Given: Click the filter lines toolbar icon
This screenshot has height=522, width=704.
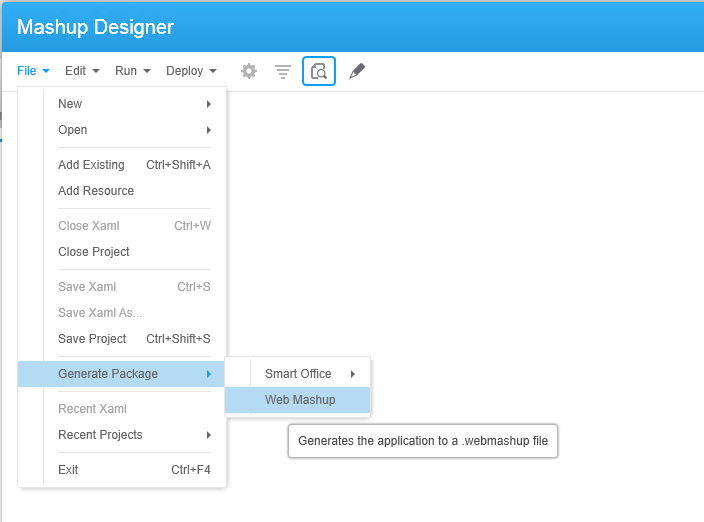Looking at the screenshot, I should pyautogui.click(x=283, y=71).
